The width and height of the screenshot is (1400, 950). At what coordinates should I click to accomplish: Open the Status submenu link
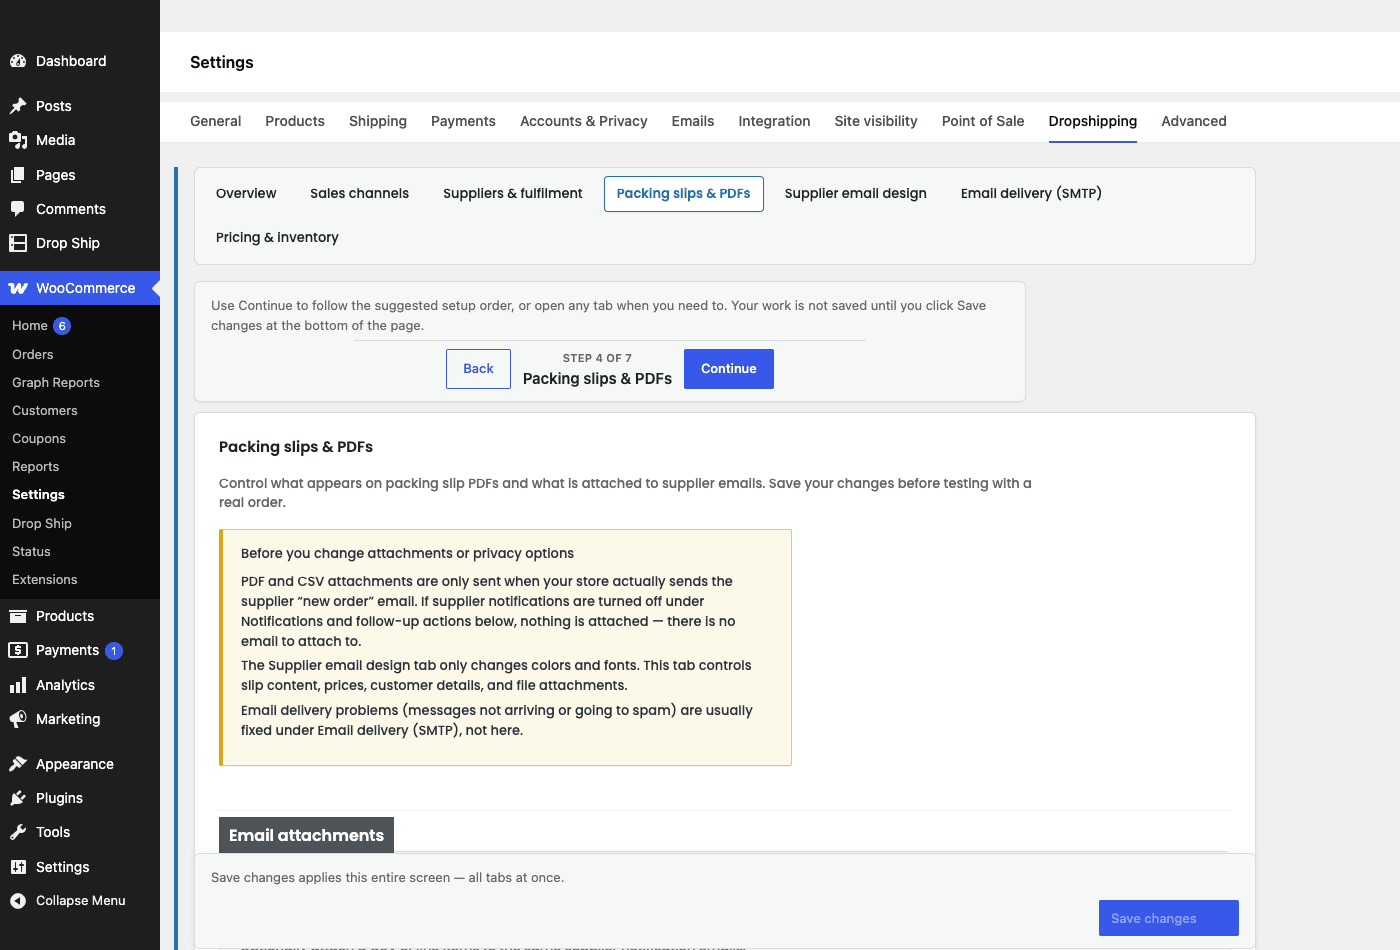pos(31,552)
